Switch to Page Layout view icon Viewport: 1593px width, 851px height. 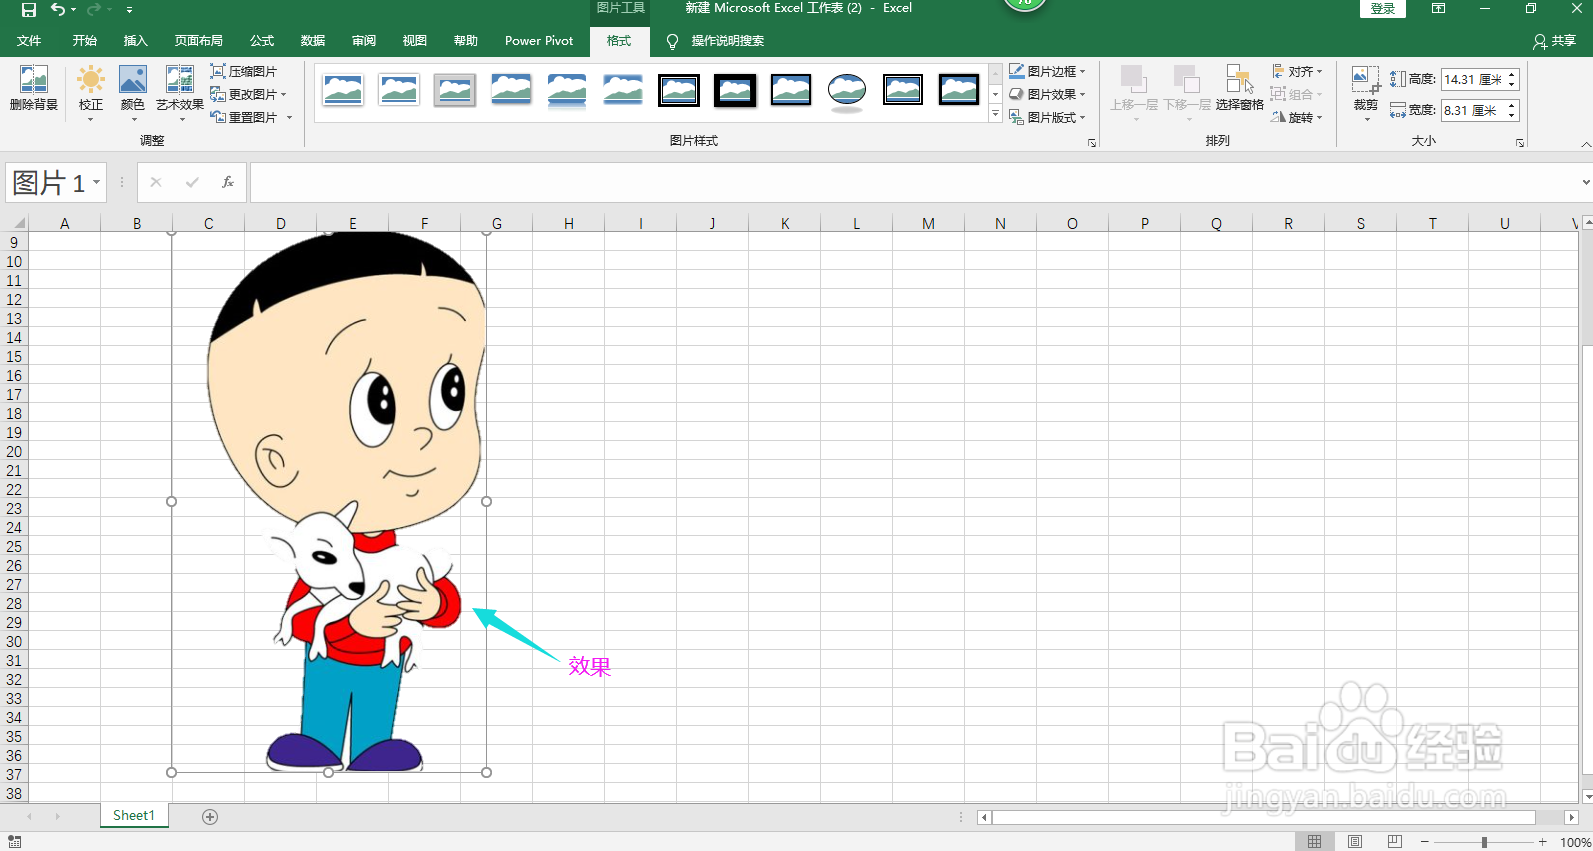(1355, 842)
